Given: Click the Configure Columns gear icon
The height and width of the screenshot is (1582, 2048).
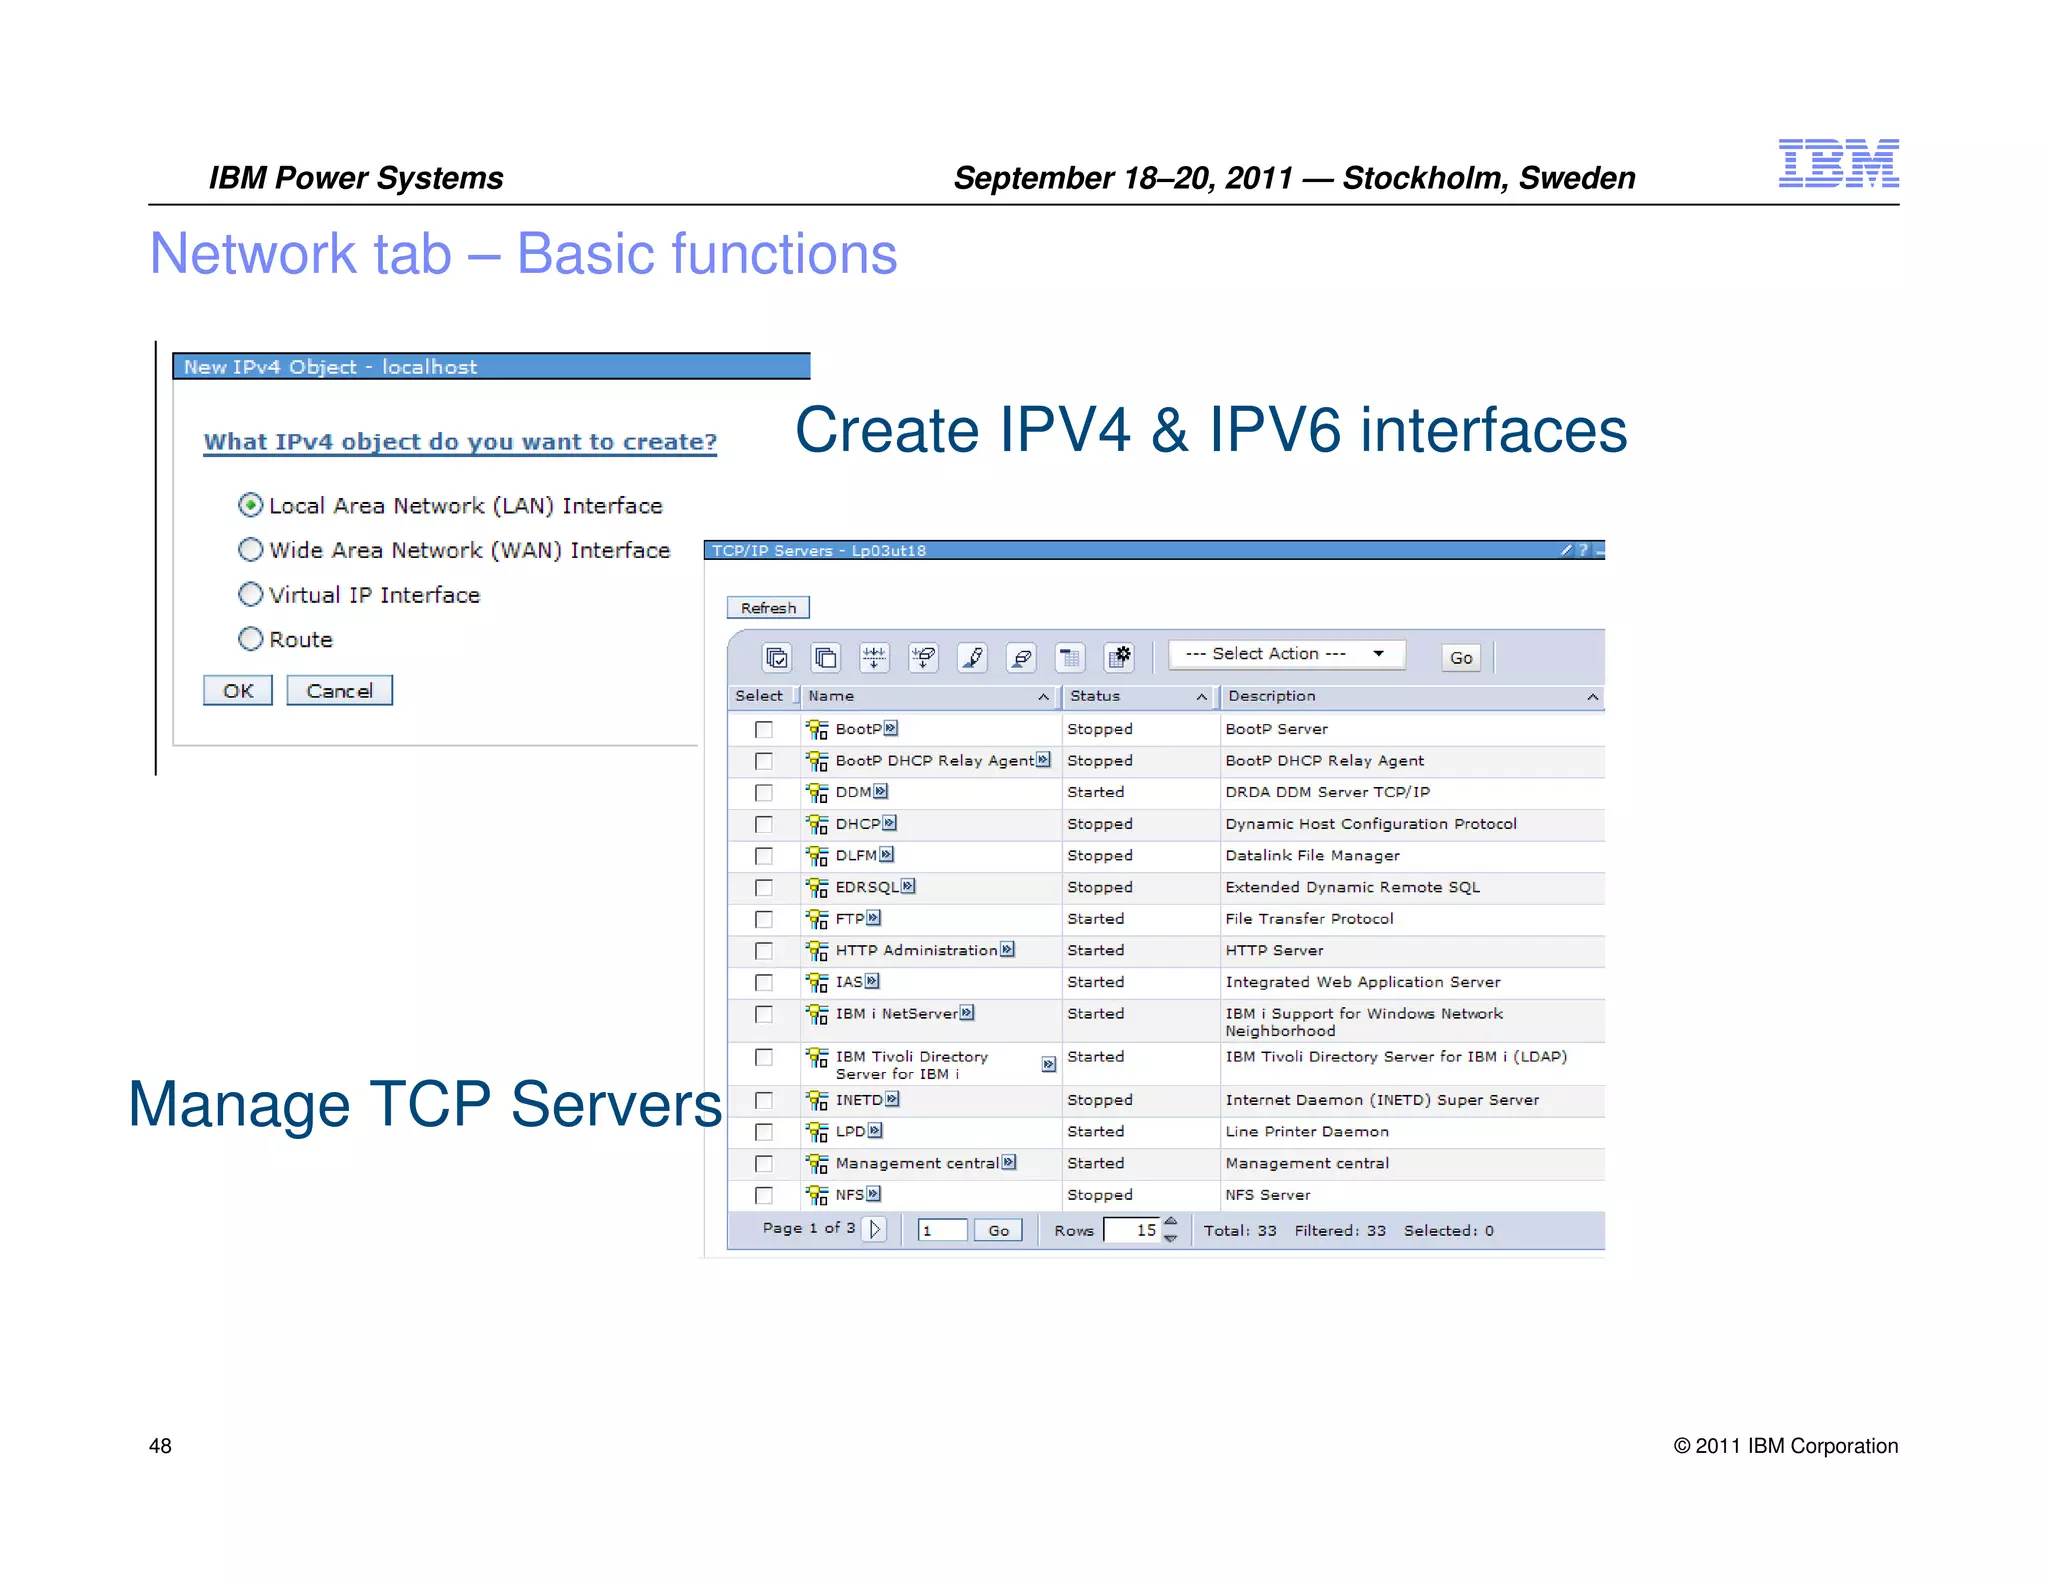Looking at the screenshot, I should (1119, 657).
